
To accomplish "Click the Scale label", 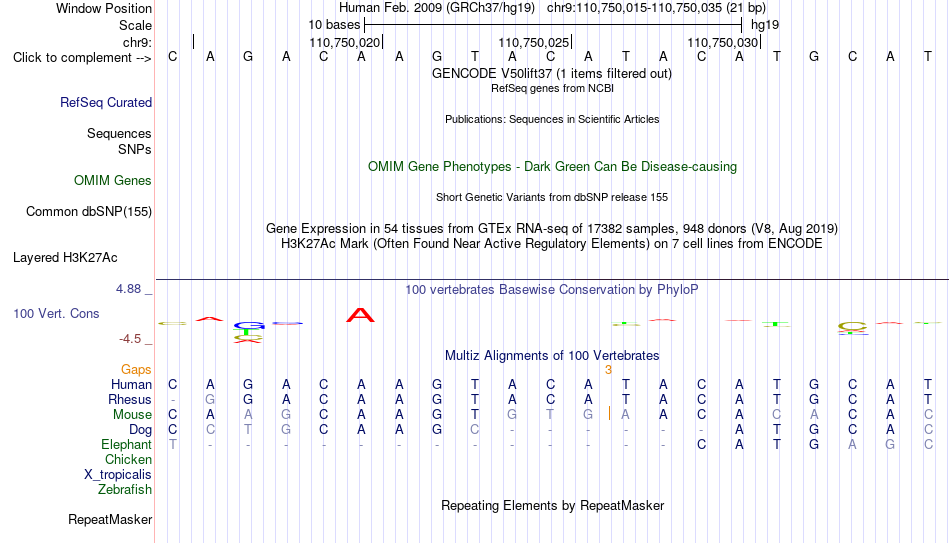I will (135, 25).
